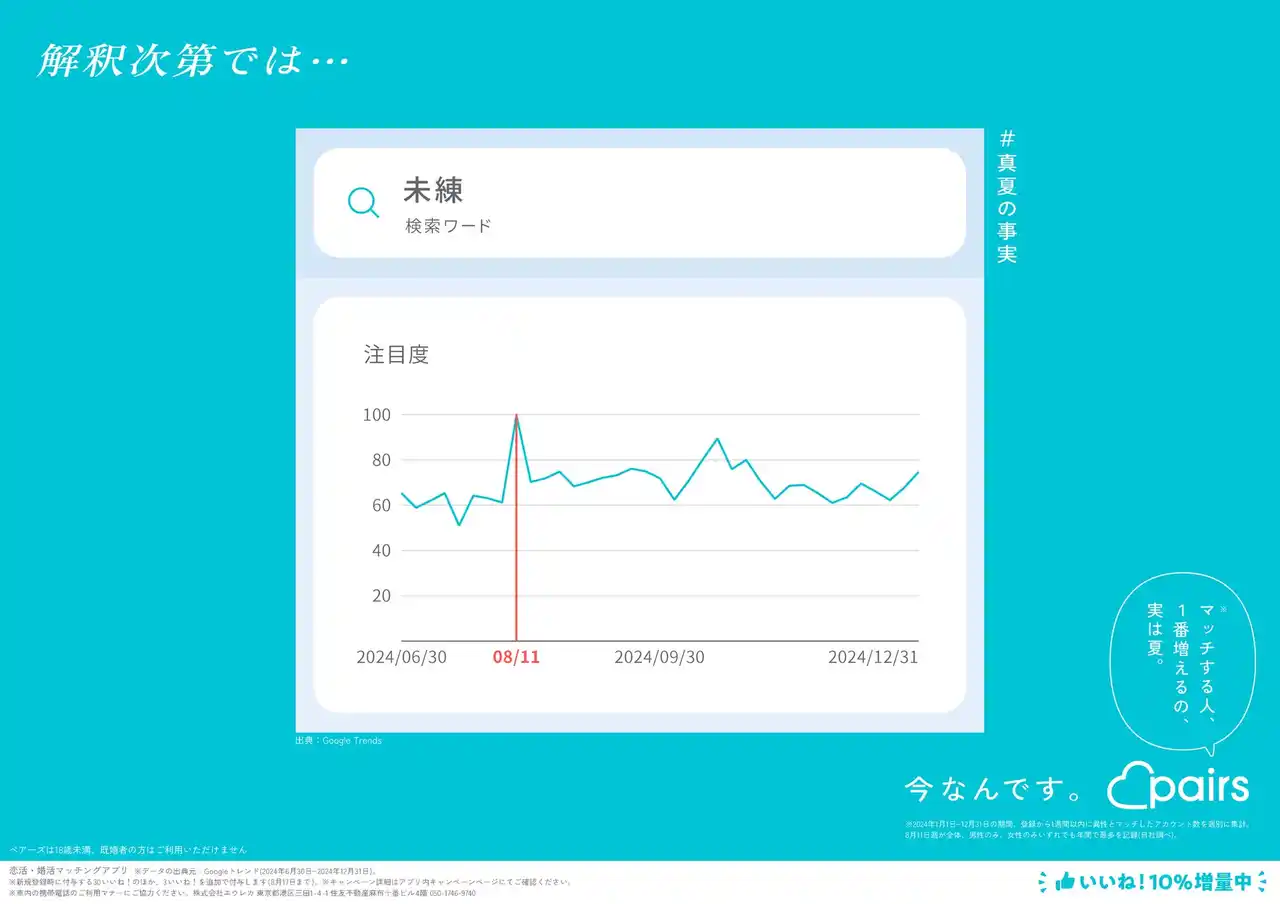Click the 解釈次第では… headline

point(193,61)
